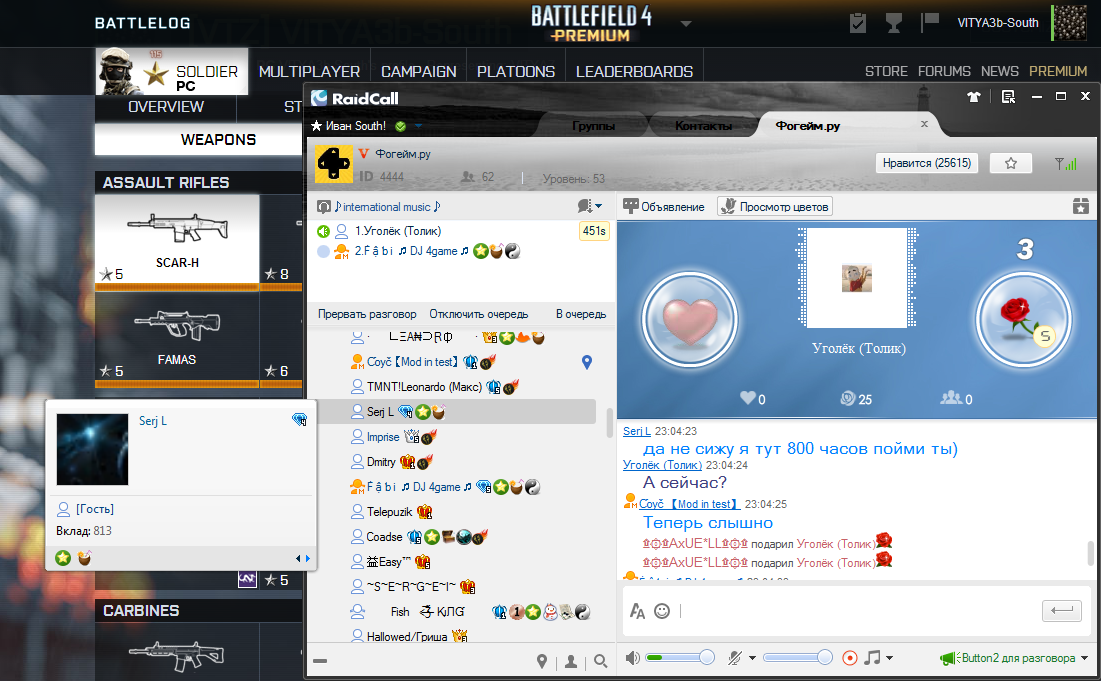Toggle the microphone mute icon

pyautogui.click(x=734, y=658)
